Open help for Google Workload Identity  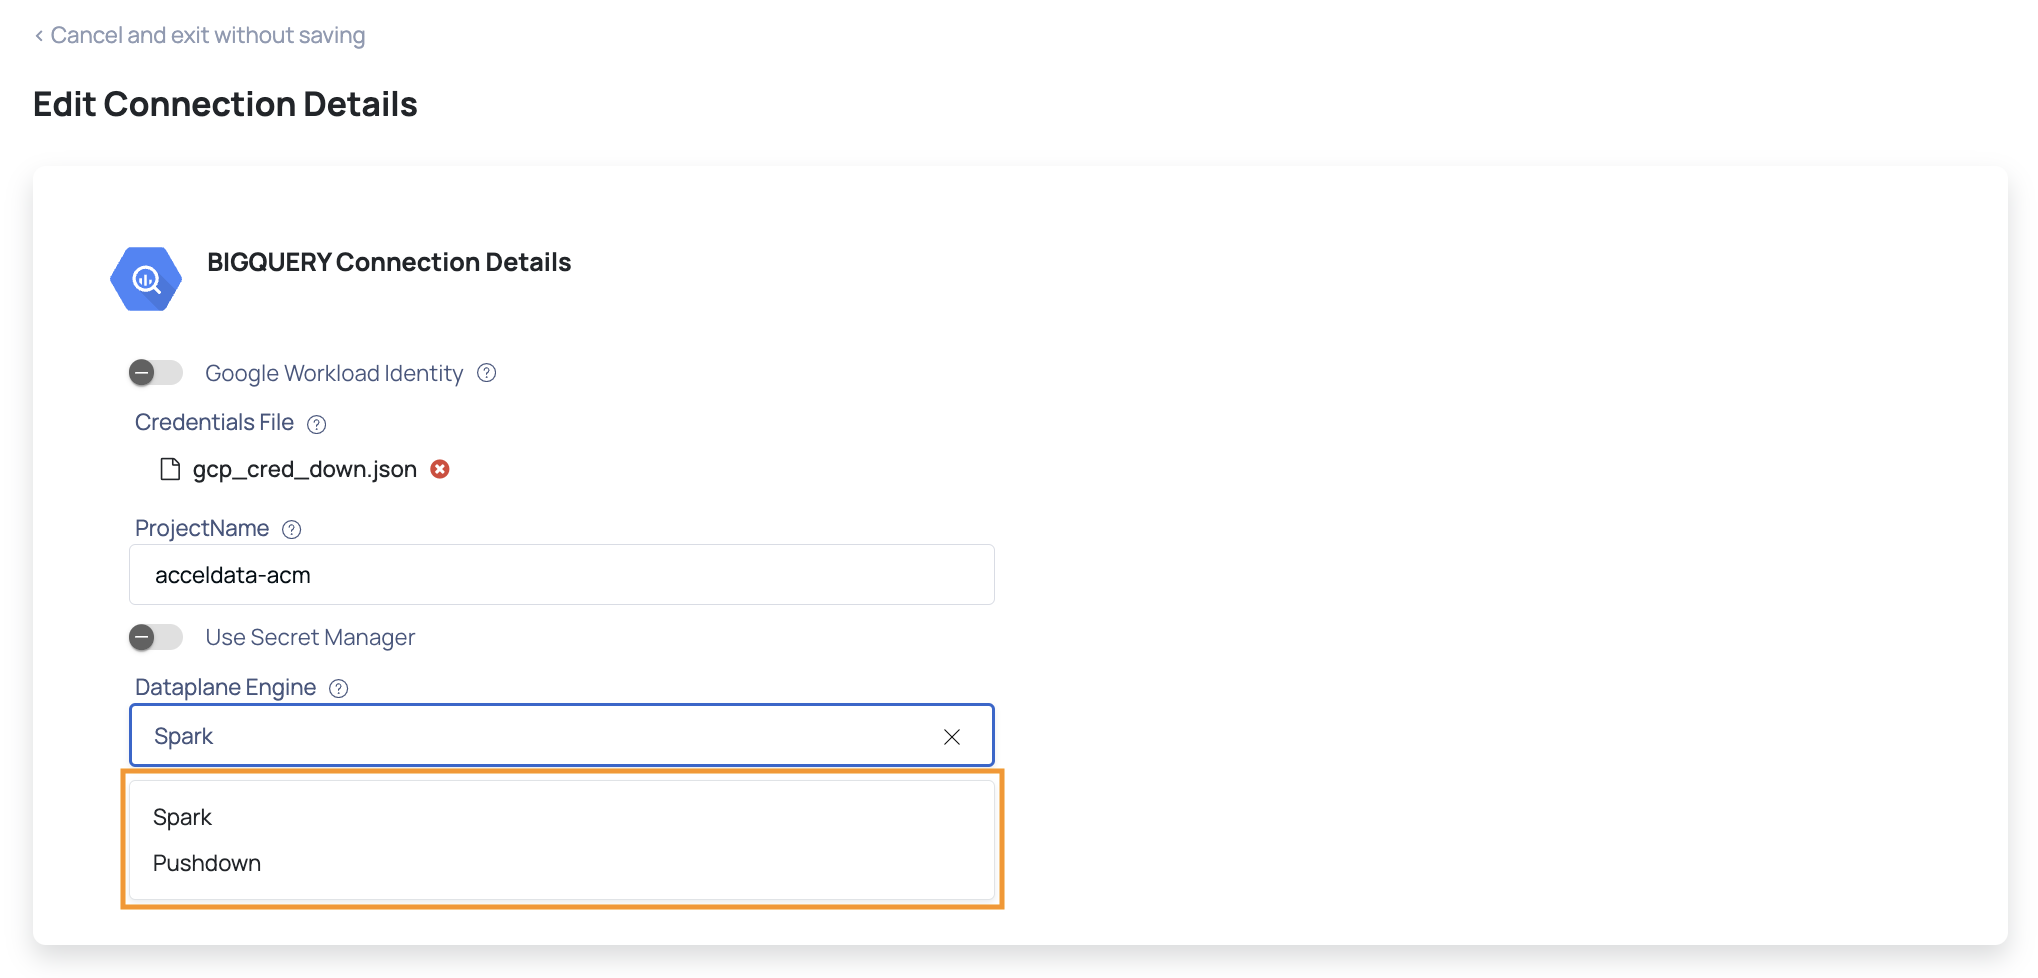pos(487,373)
